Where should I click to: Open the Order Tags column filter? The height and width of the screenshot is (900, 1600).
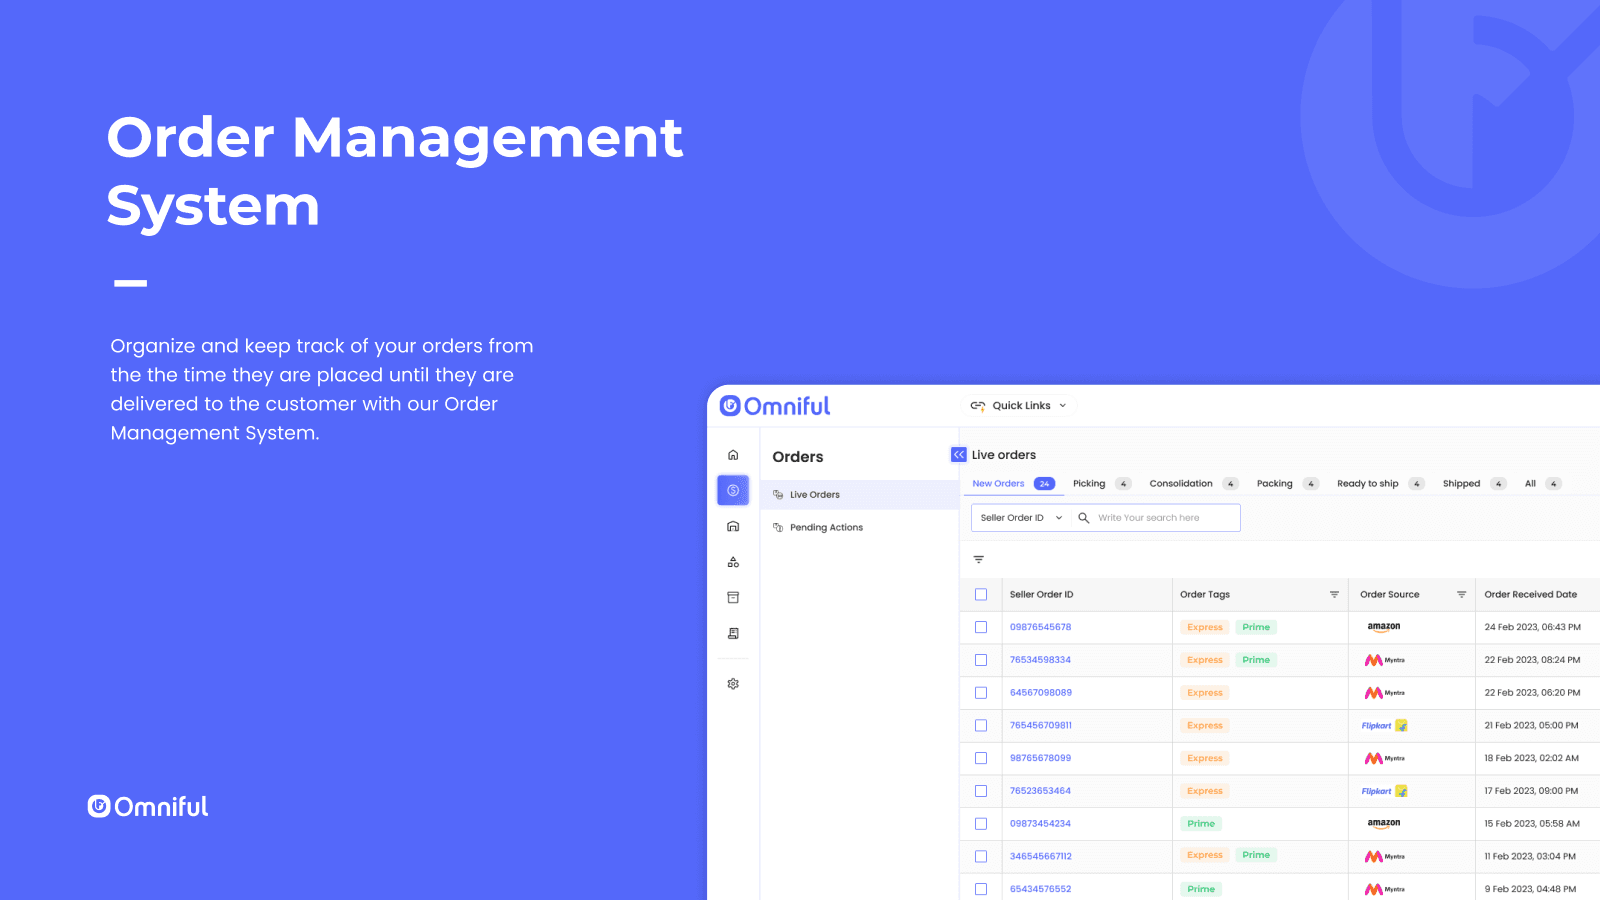pyautogui.click(x=1334, y=594)
